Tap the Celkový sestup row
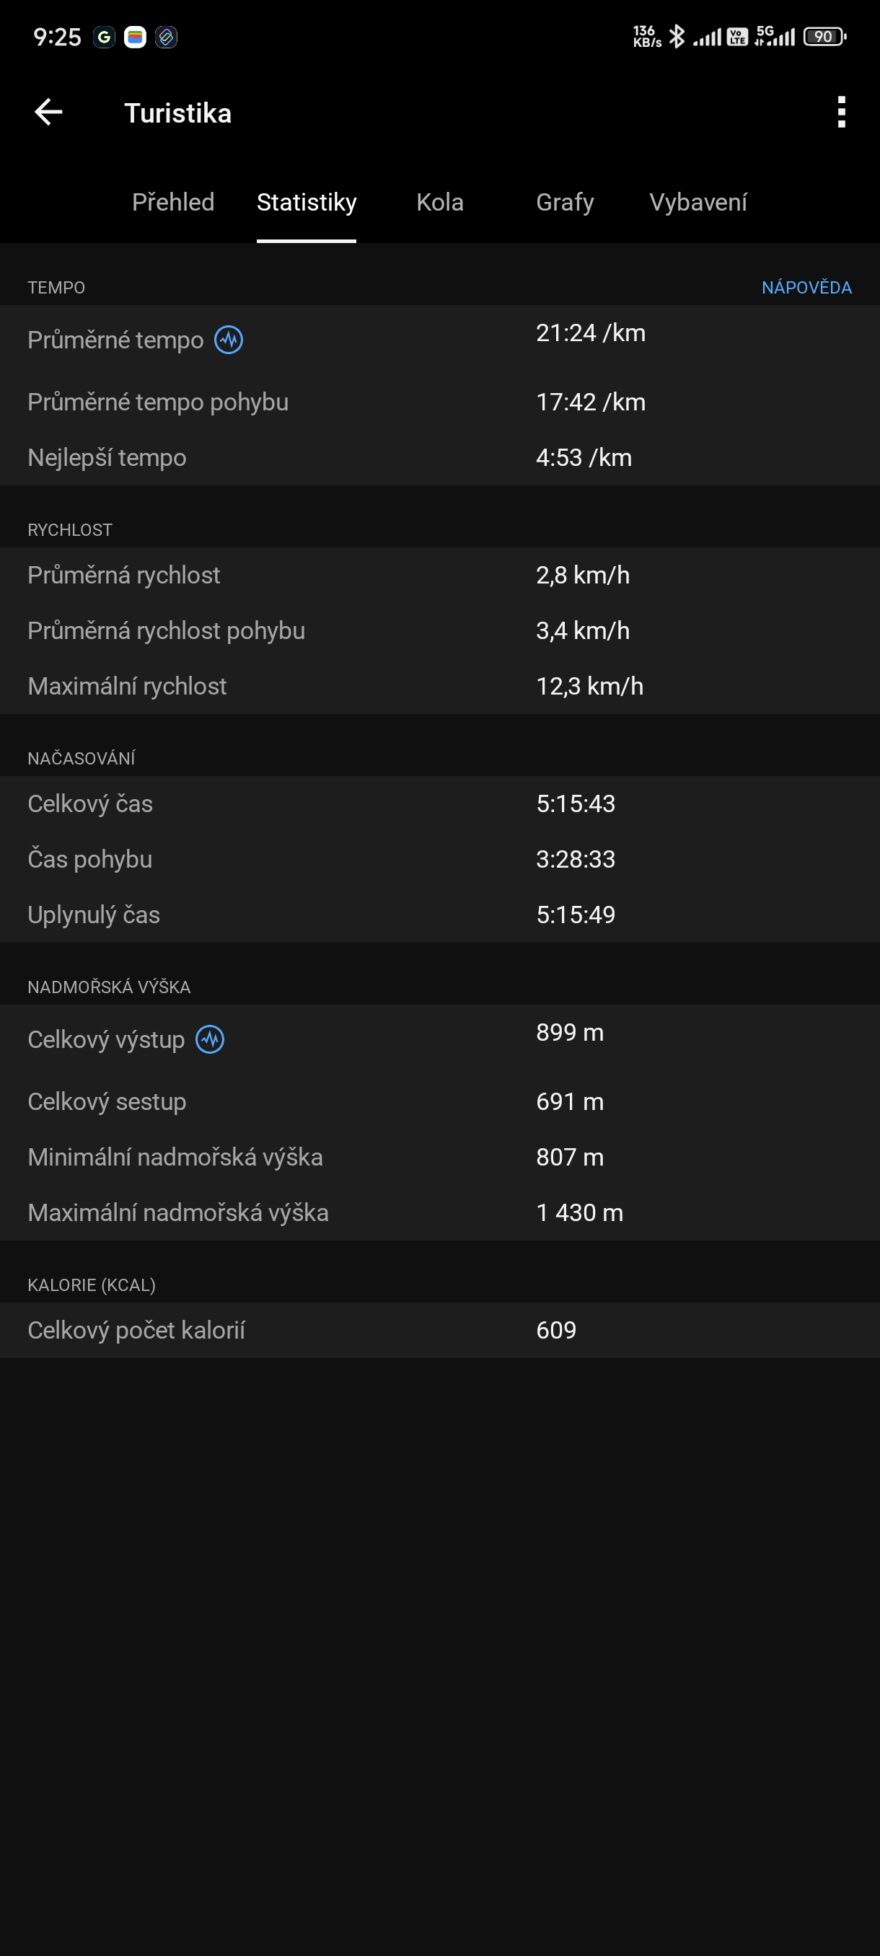The width and height of the screenshot is (880, 1956). (440, 1102)
